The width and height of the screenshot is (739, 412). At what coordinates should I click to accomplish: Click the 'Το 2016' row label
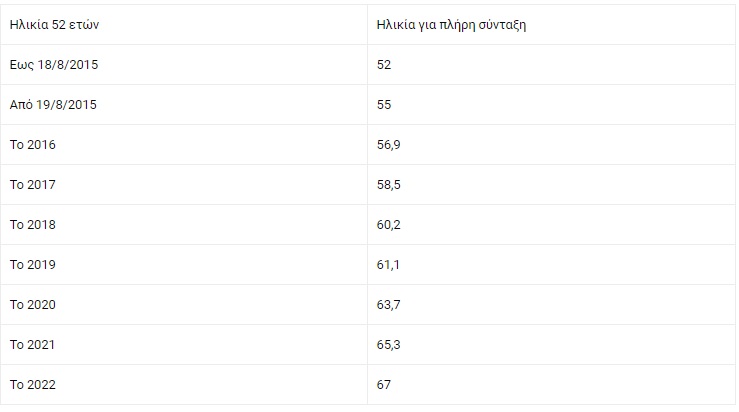coord(33,145)
